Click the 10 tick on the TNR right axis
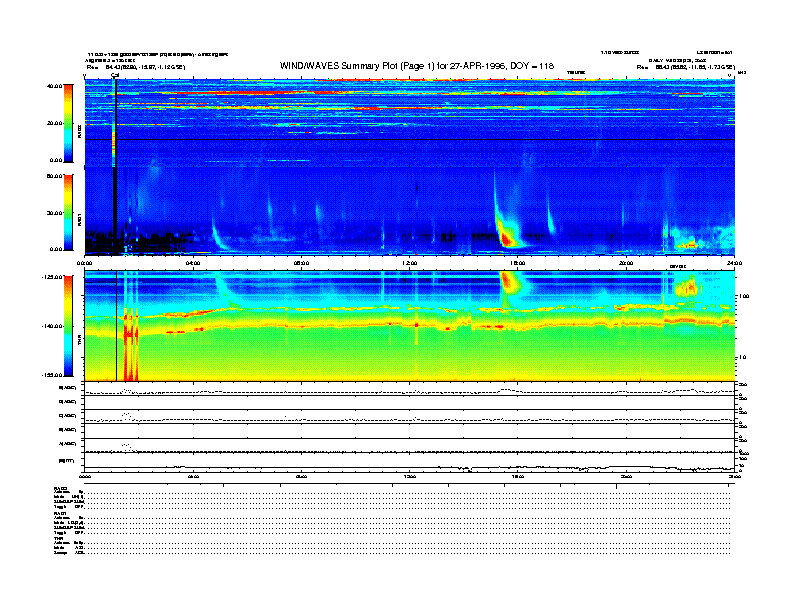 pos(742,357)
